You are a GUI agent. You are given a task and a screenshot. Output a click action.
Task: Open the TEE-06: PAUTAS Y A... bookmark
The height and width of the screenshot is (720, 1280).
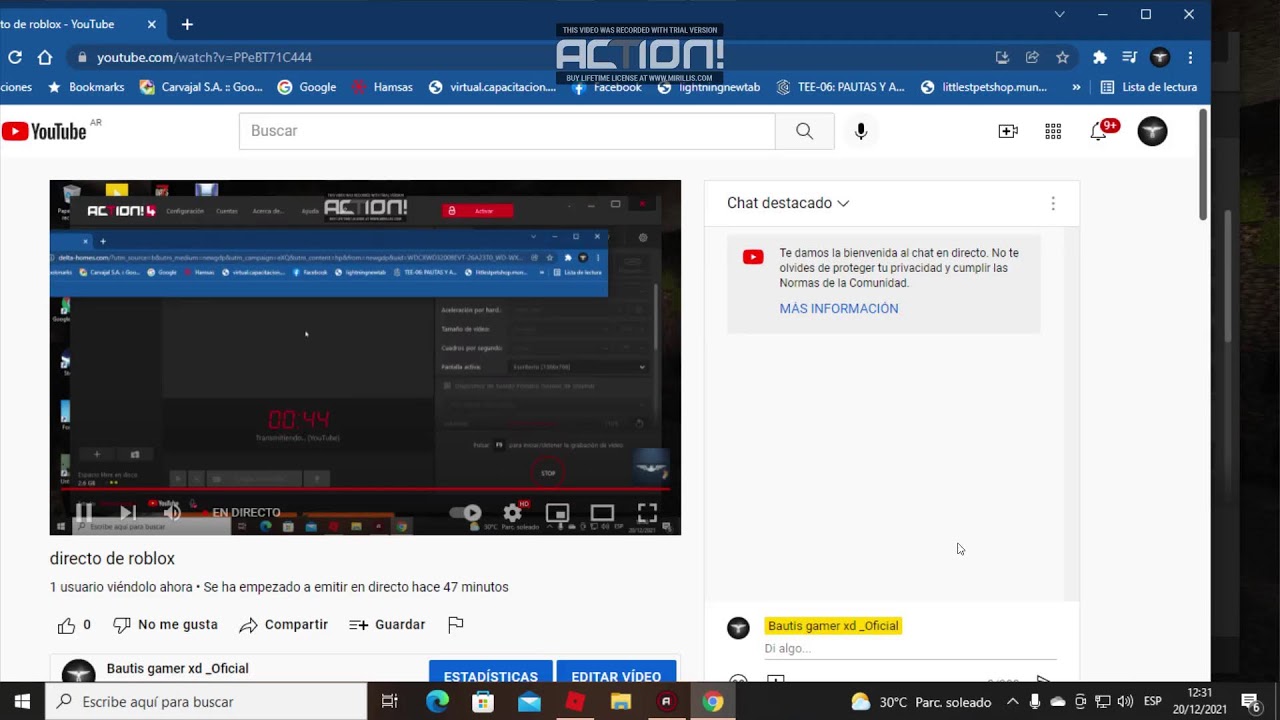840,87
